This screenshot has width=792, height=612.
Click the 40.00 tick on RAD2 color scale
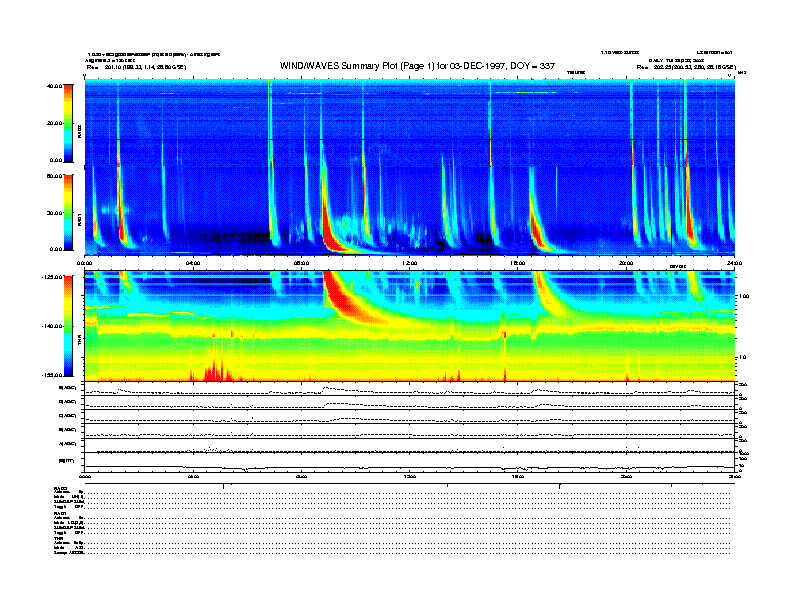tap(54, 86)
